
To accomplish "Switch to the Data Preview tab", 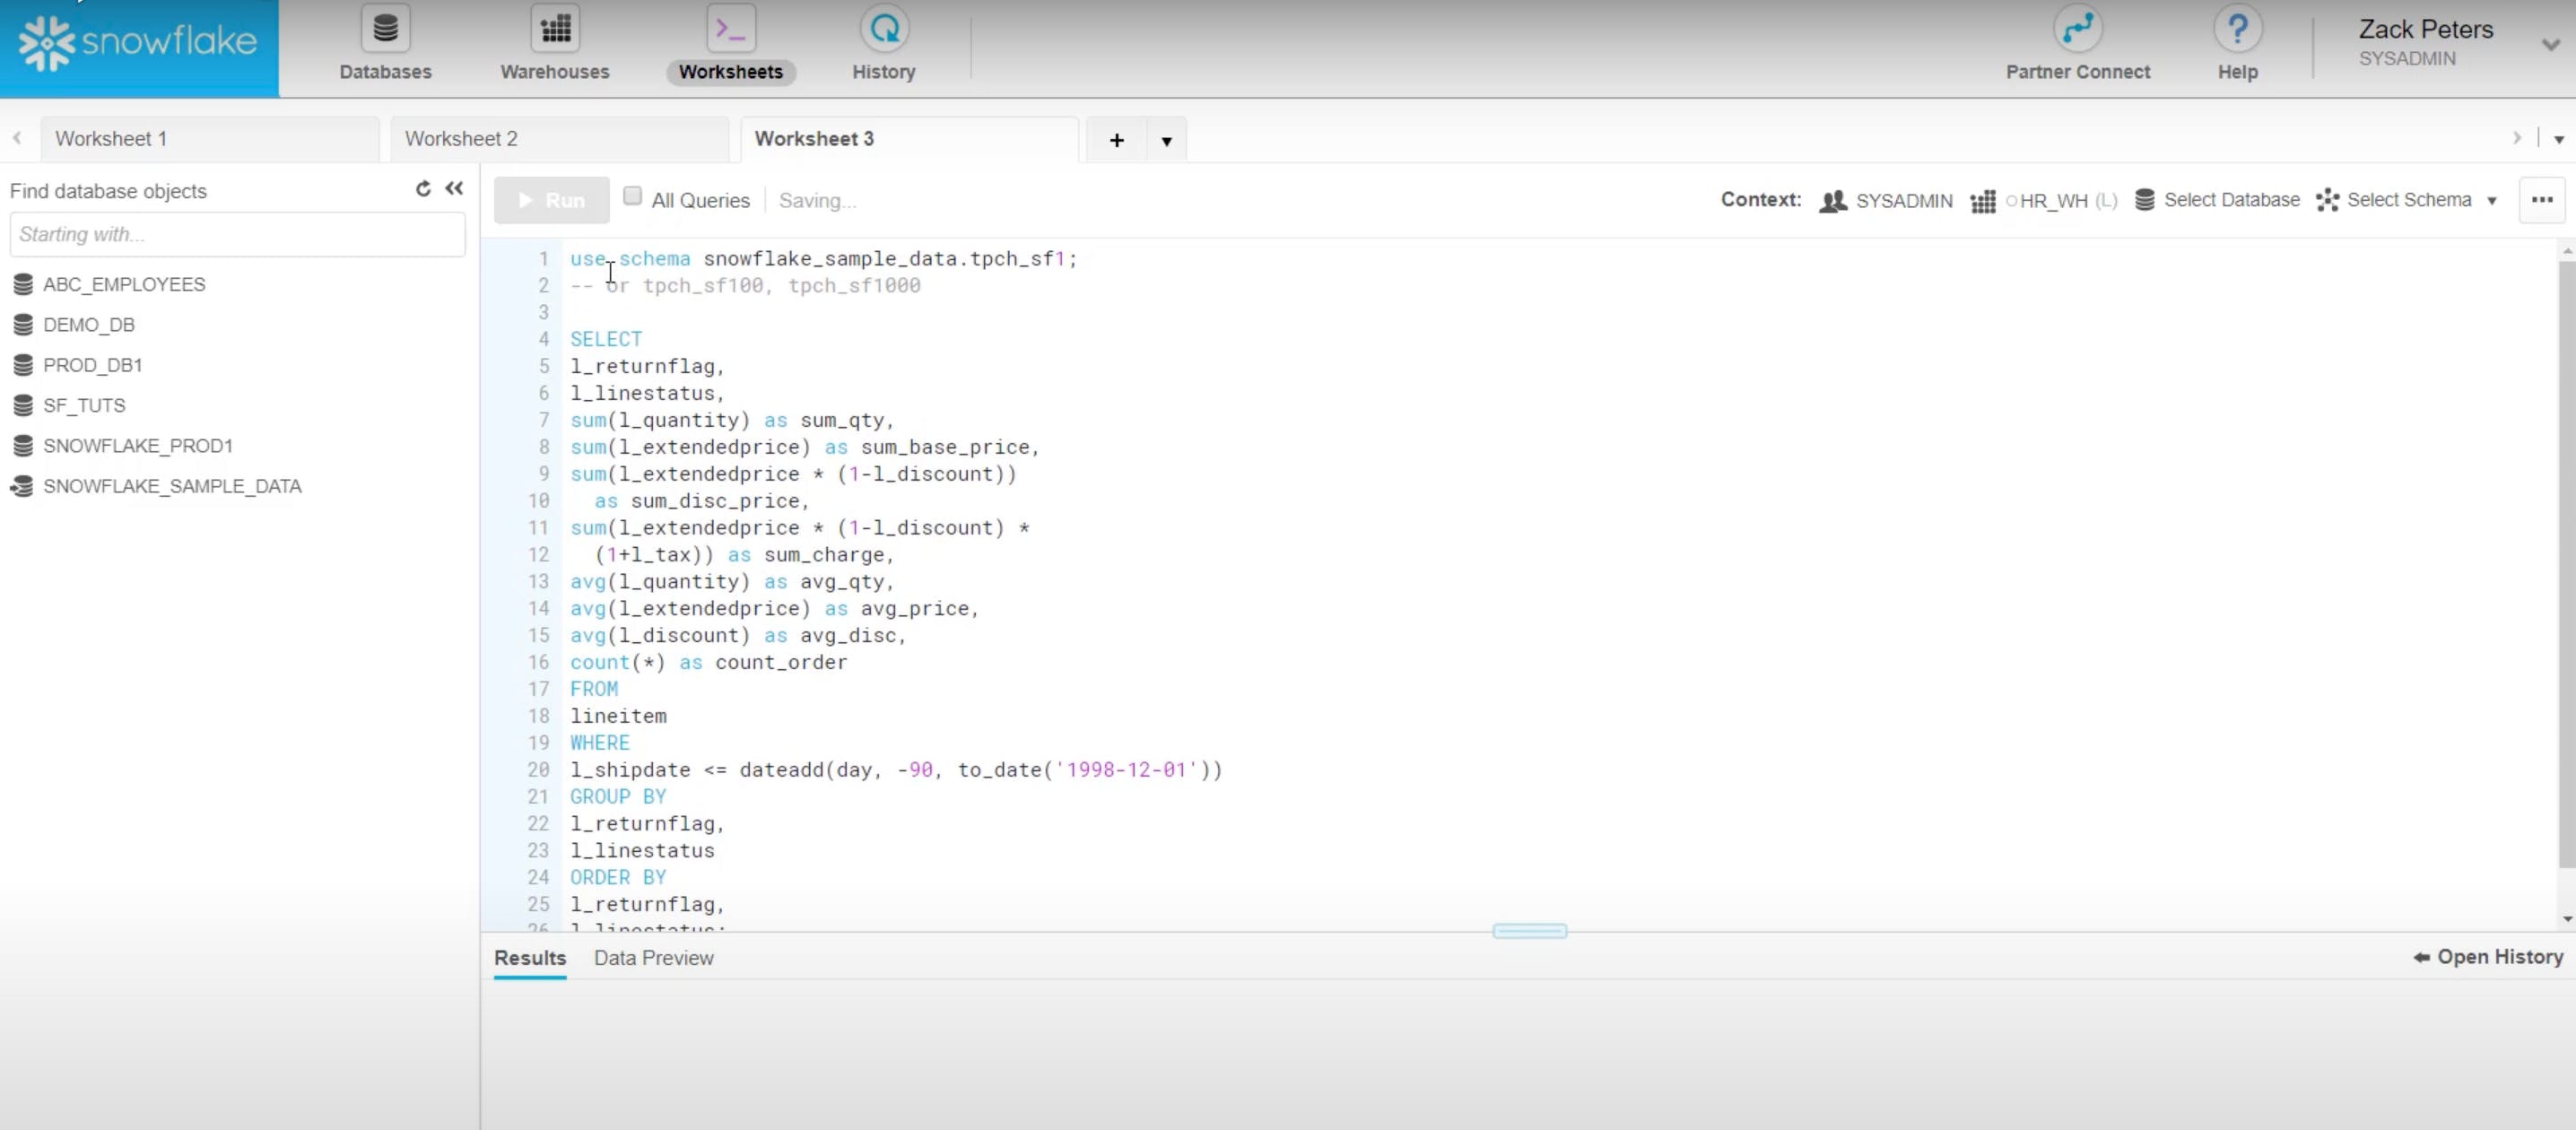I will tap(653, 958).
